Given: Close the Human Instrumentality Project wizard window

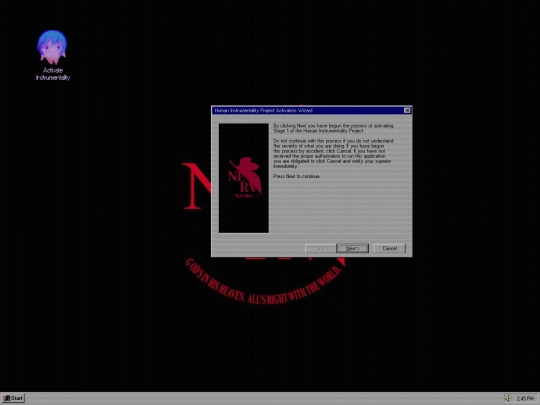Looking at the screenshot, I should (407, 110).
